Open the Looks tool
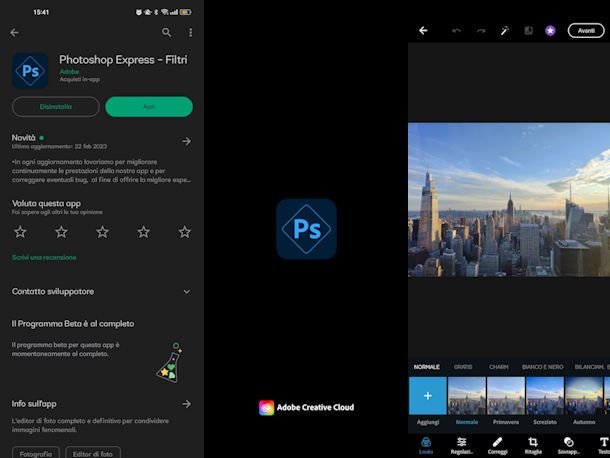Screen dimensions: 610x458 click(x=426, y=446)
